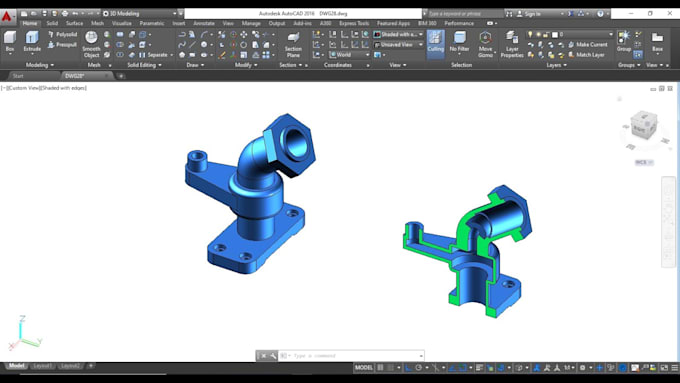This screenshot has height=383, width=680.
Task: Click the Smooth Object mesh tool
Action: click(91, 44)
